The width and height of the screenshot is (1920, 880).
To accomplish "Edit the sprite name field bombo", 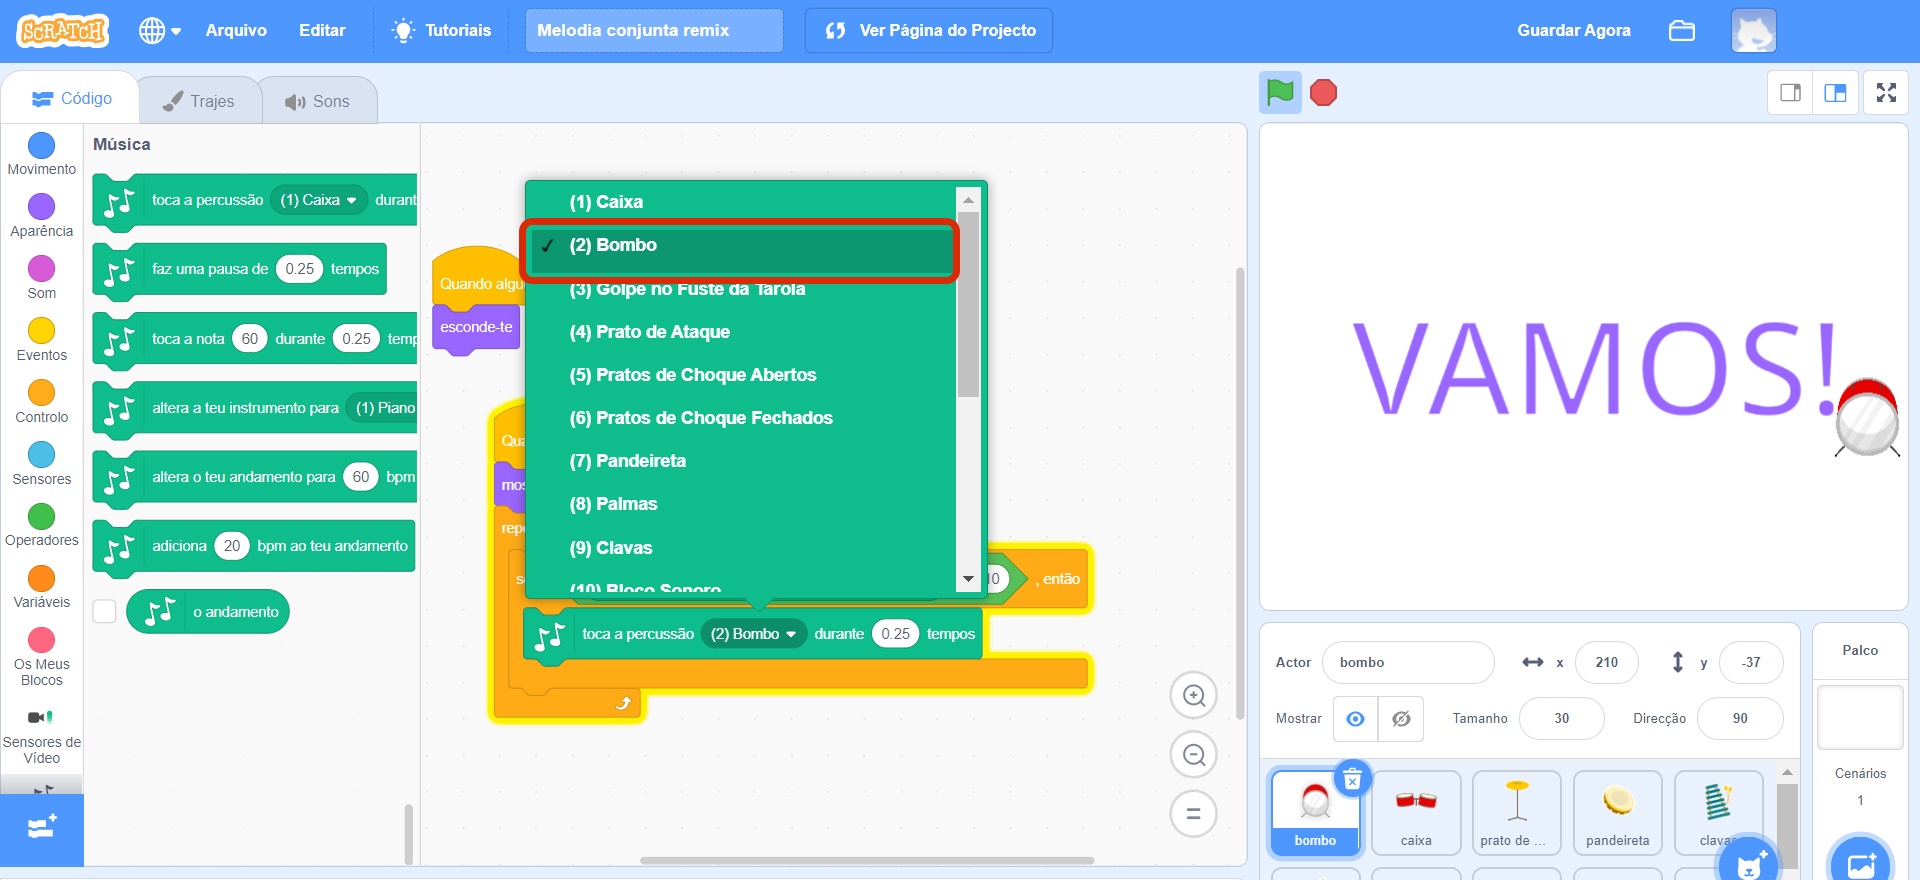I will [x=1408, y=662].
